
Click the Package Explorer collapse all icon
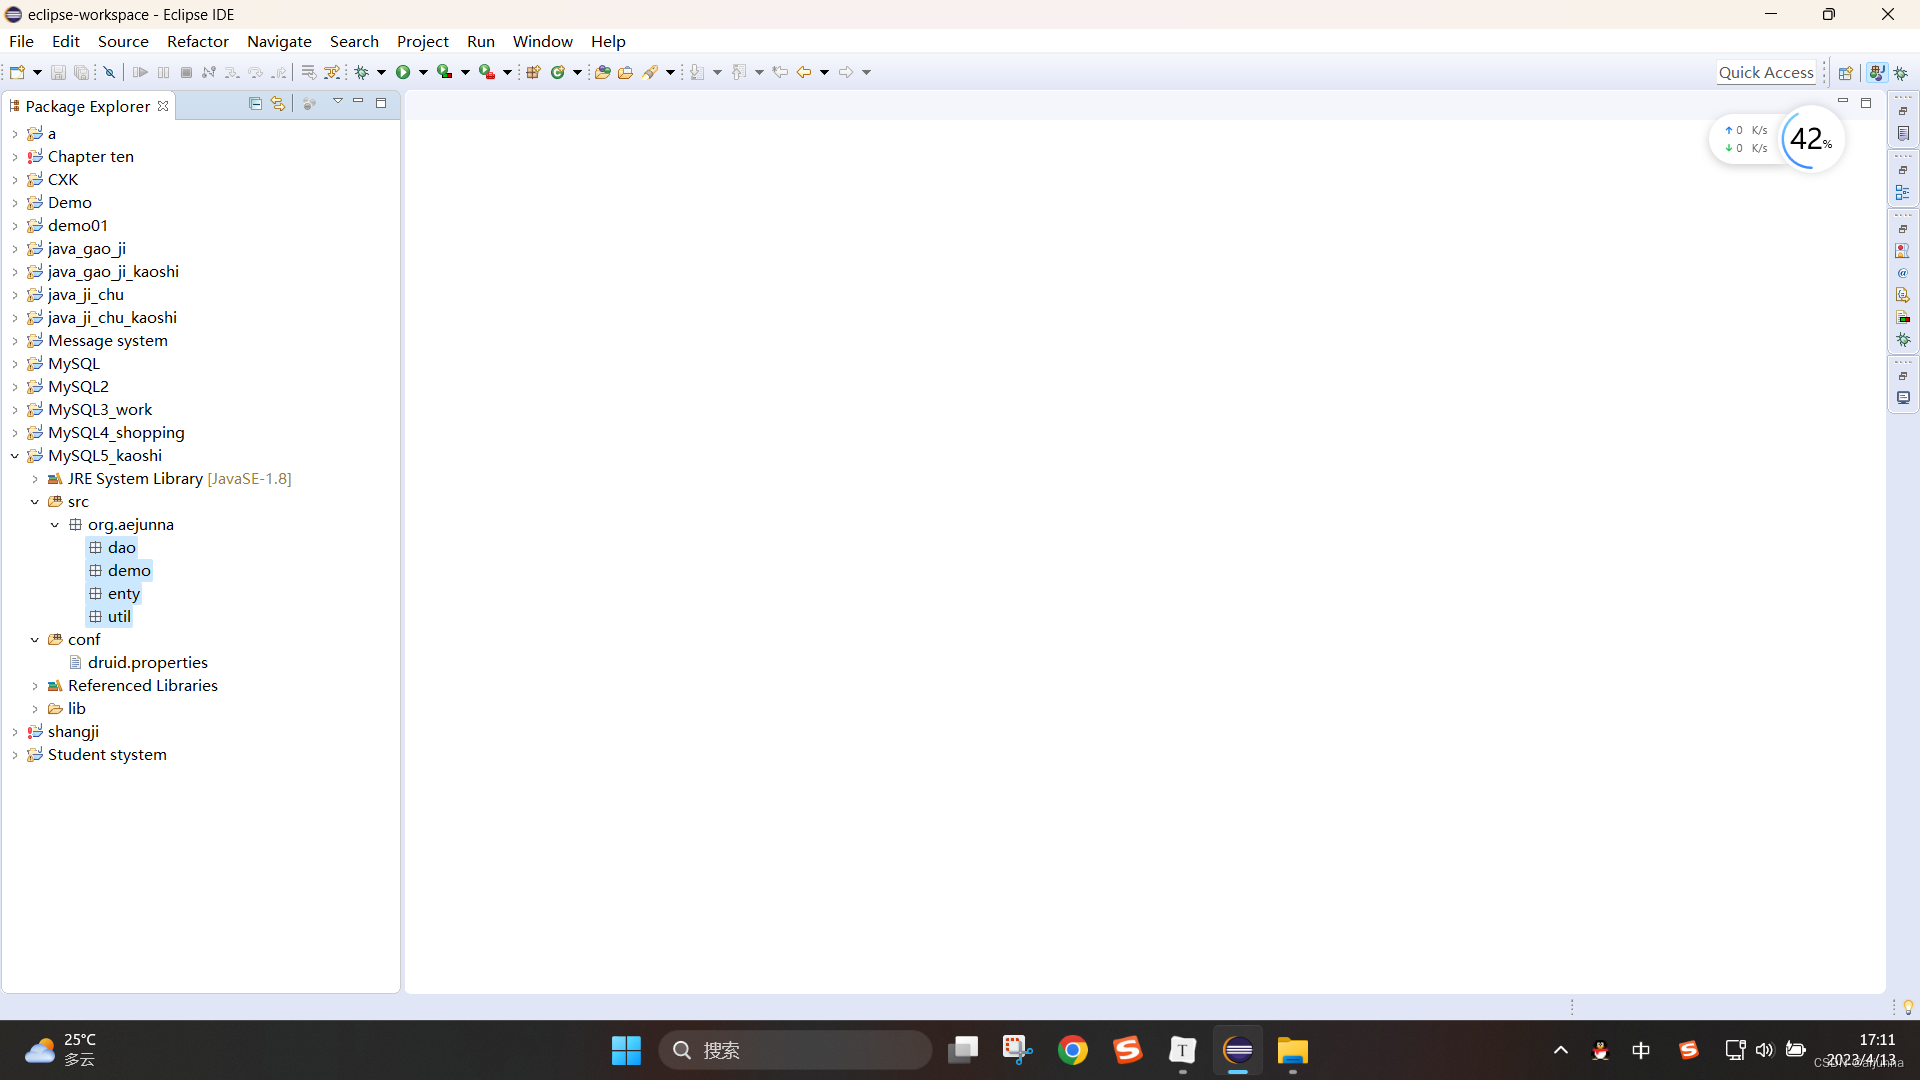click(x=255, y=103)
